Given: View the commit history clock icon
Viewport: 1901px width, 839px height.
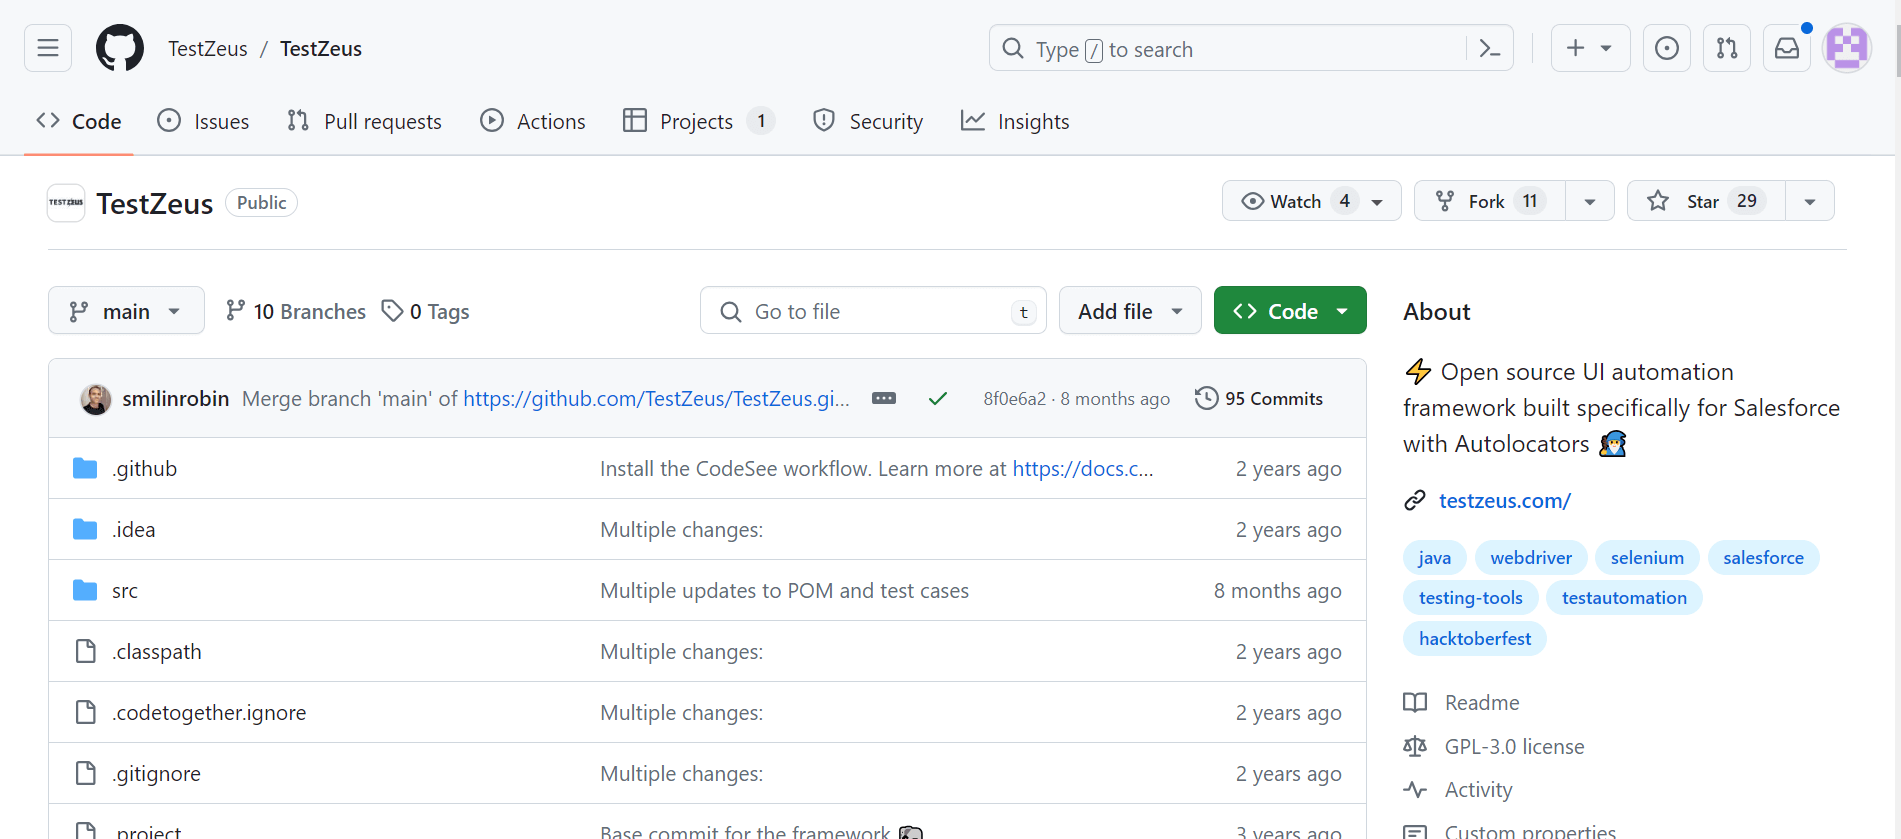Looking at the screenshot, I should (1207, 398).
